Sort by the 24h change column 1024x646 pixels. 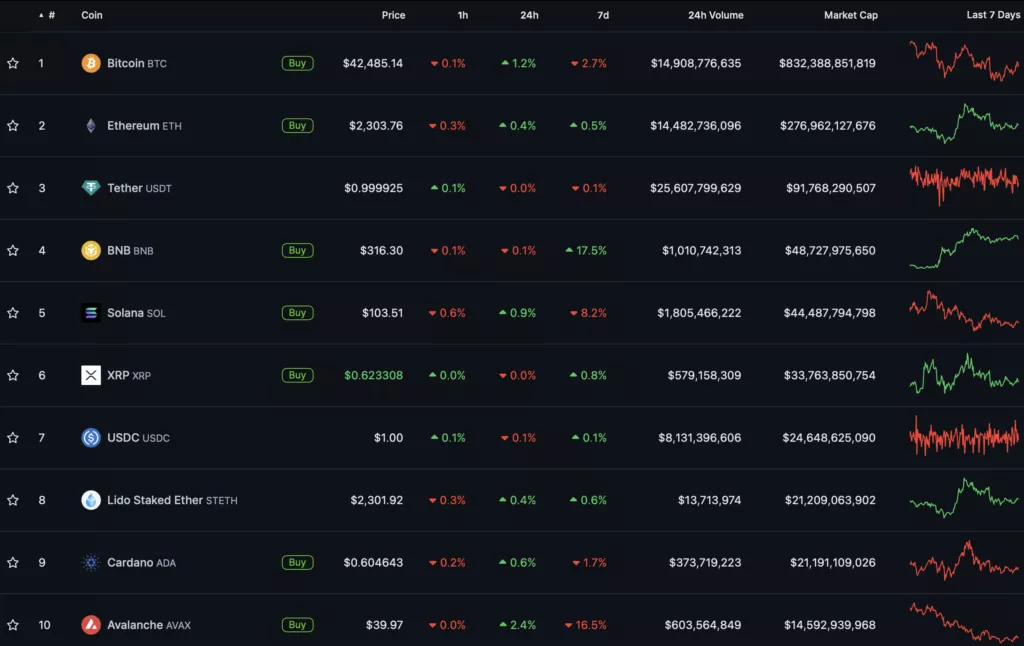tap(529, 15)
